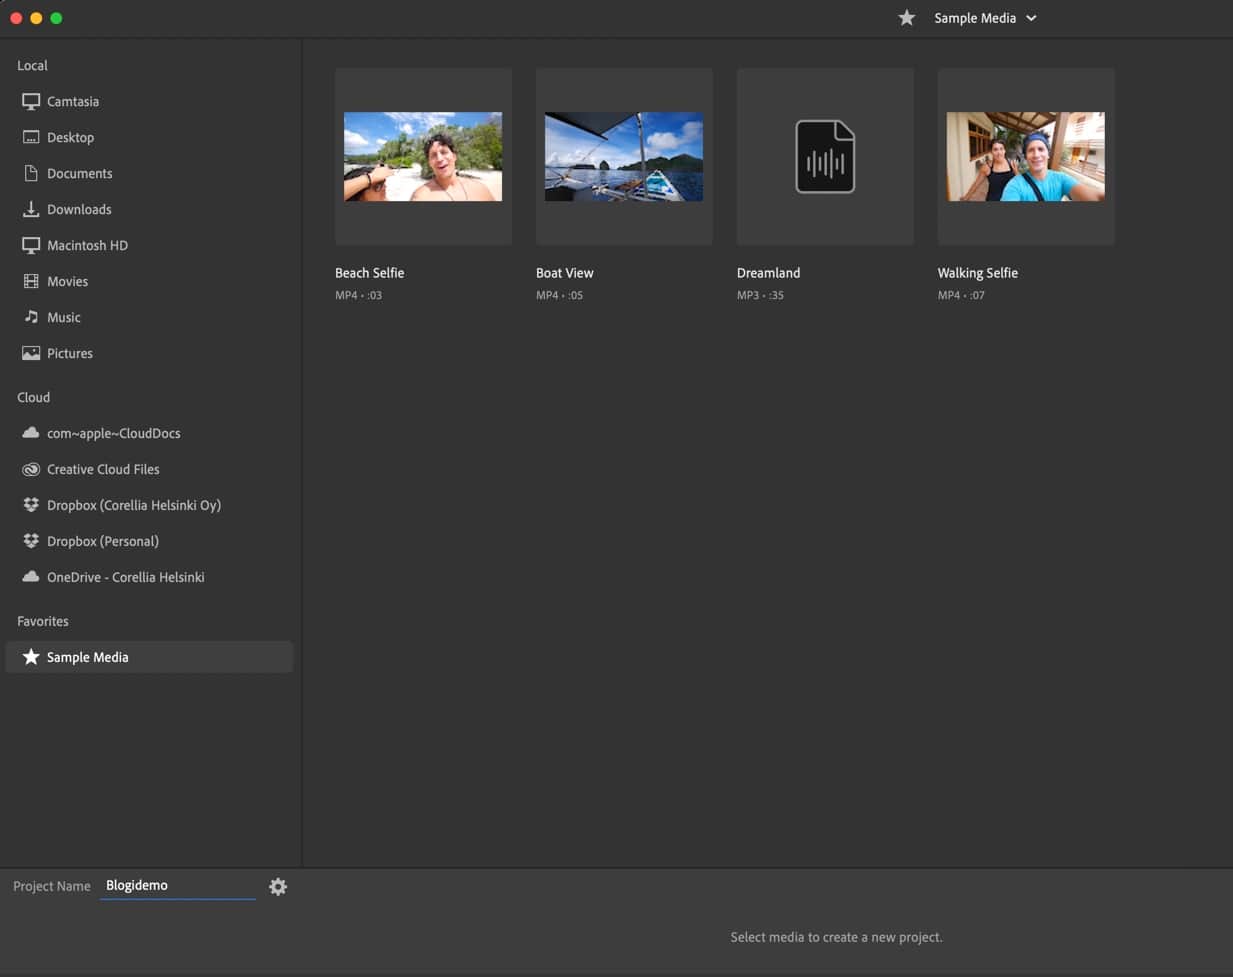Screen dimensions: 1233x977
Task: Open the Documents folder label
Action: click(79, 173)
